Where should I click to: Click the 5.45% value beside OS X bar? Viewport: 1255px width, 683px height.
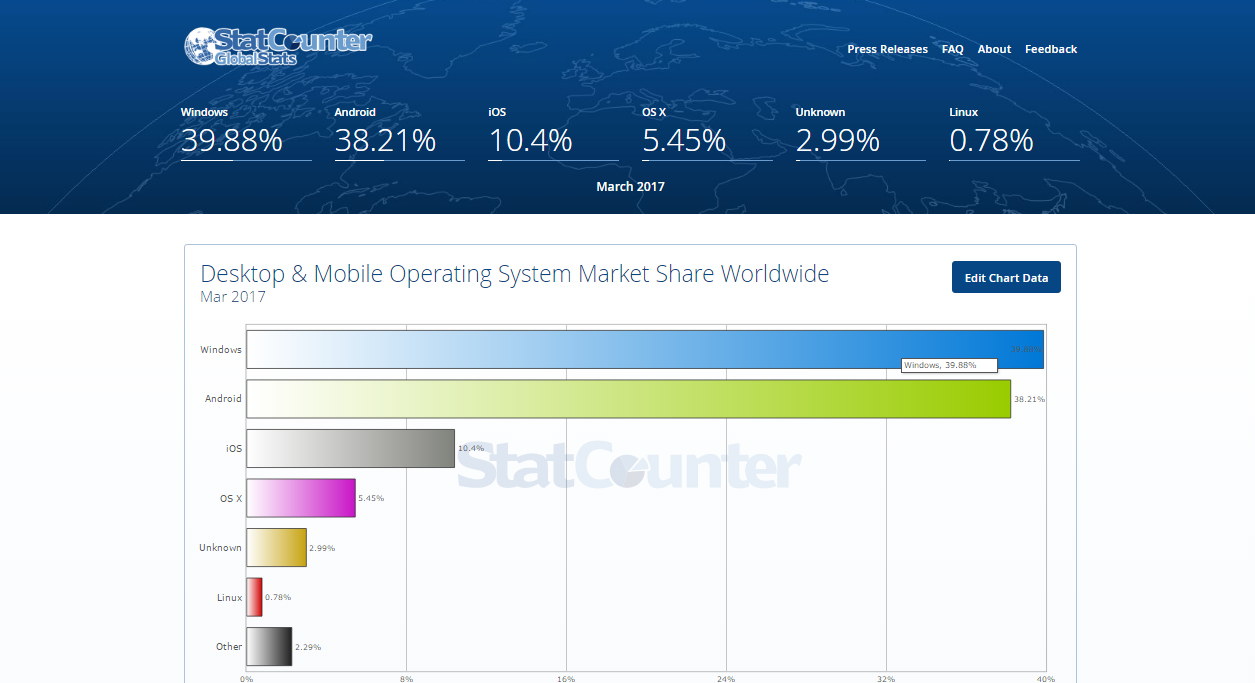(371, 498)
